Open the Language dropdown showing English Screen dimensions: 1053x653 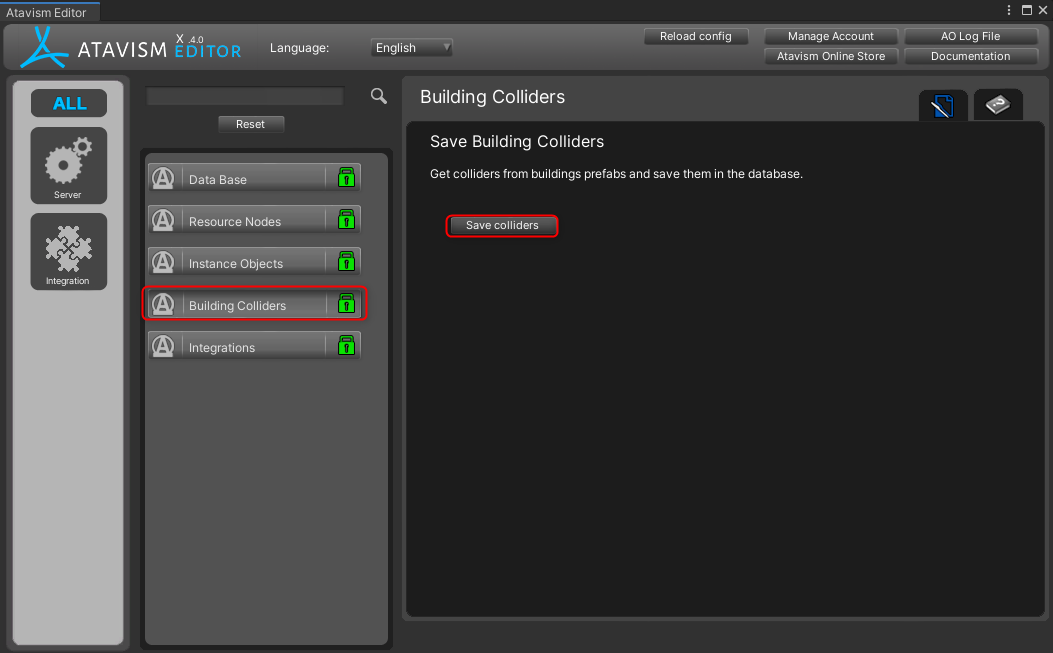tap(412, 48)
